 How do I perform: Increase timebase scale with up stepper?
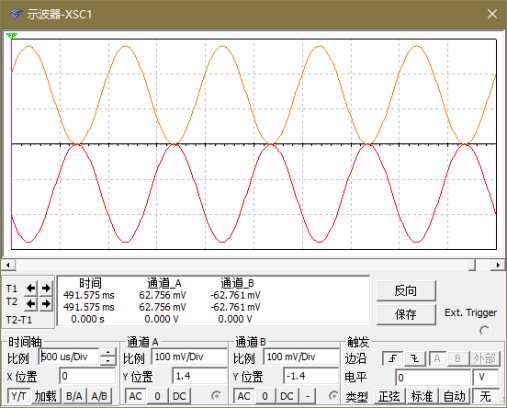(108, 353)
